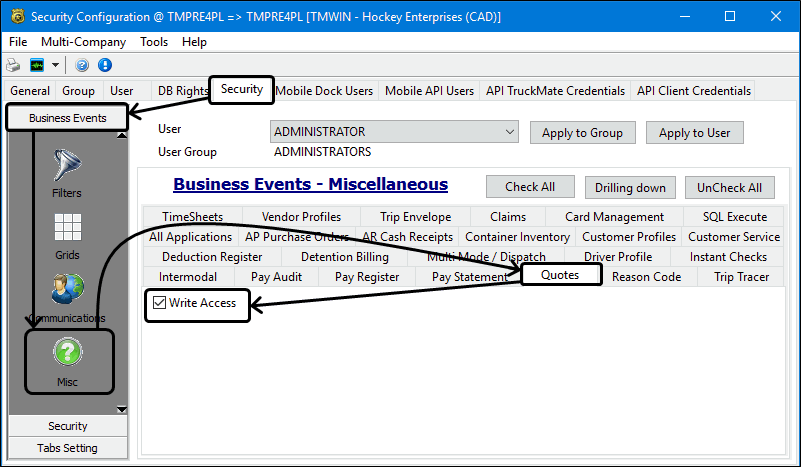Select the top Security tab
Screen dimensions: 801x467
pyautogui.click(x=242, y=89)
